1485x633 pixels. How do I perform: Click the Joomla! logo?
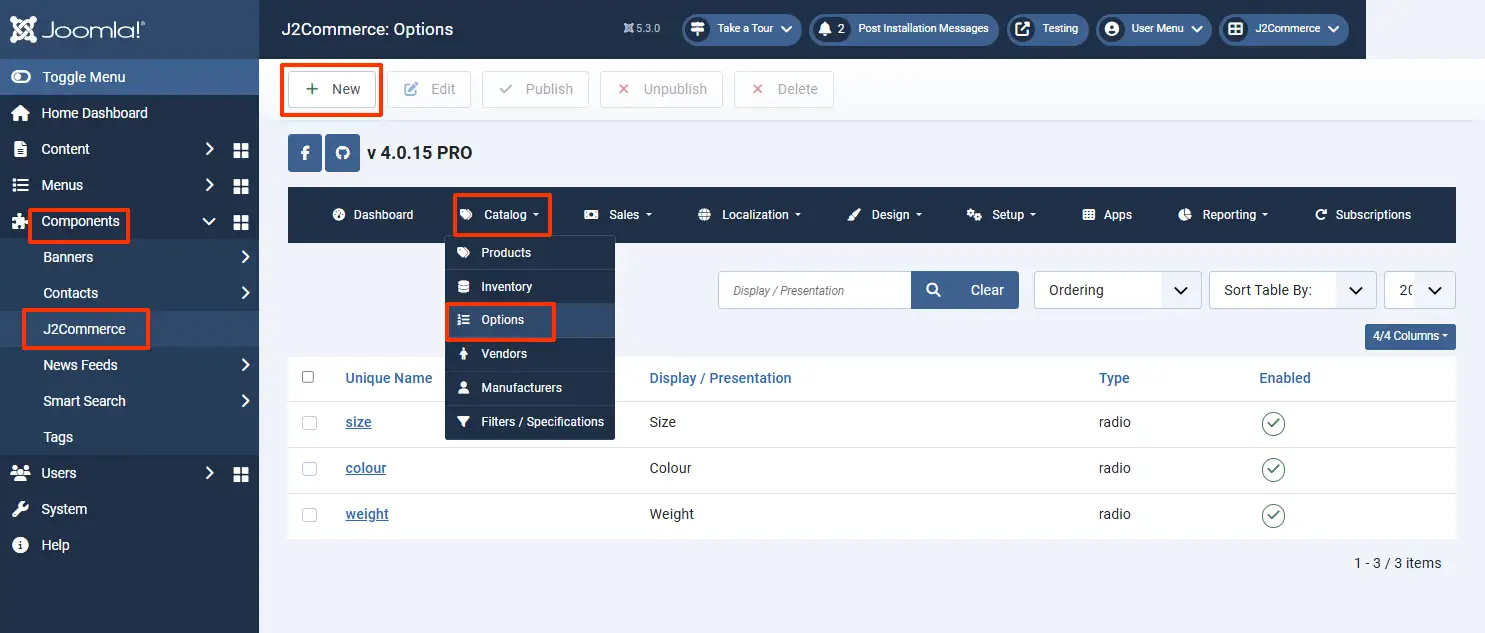[x=77, y=29]
